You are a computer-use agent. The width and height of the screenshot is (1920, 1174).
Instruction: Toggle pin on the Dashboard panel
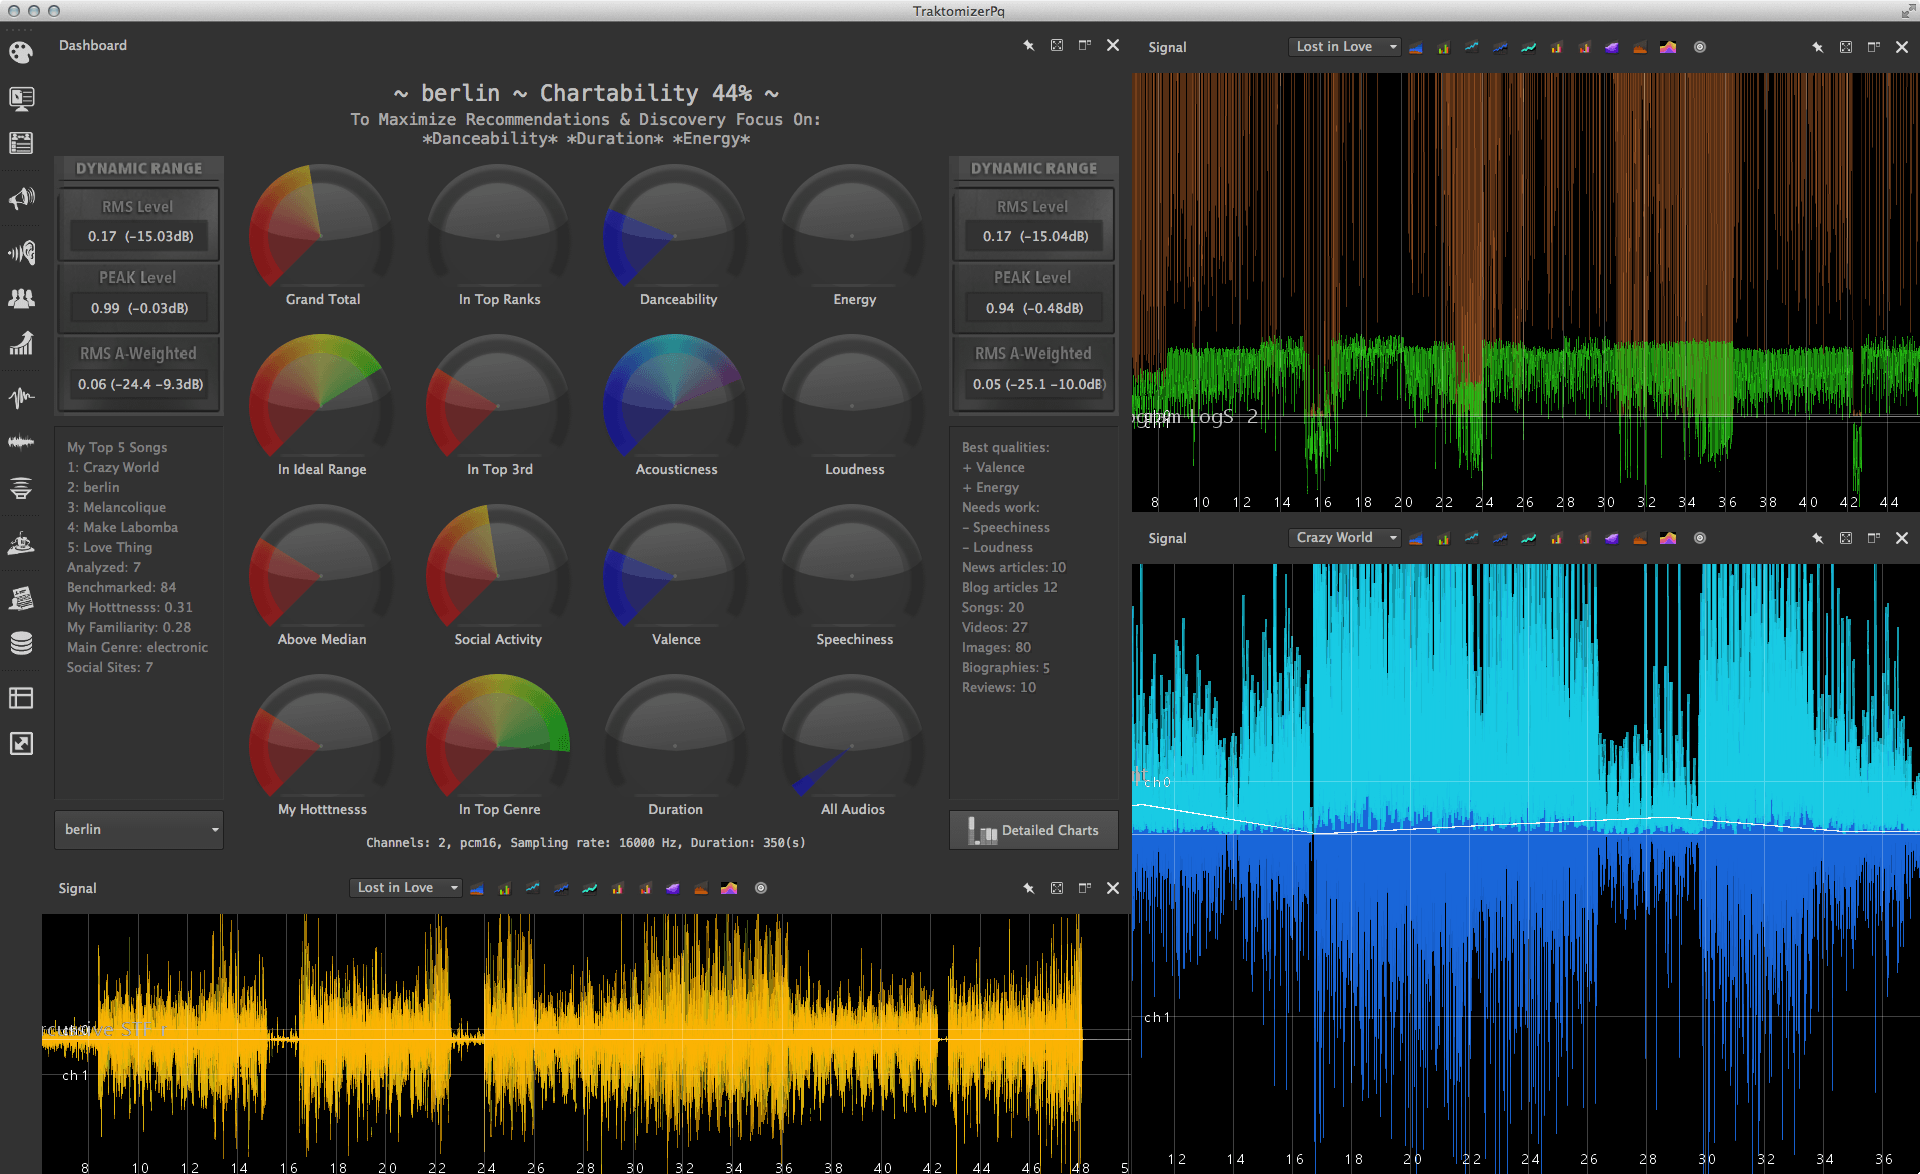(1028, 46)
